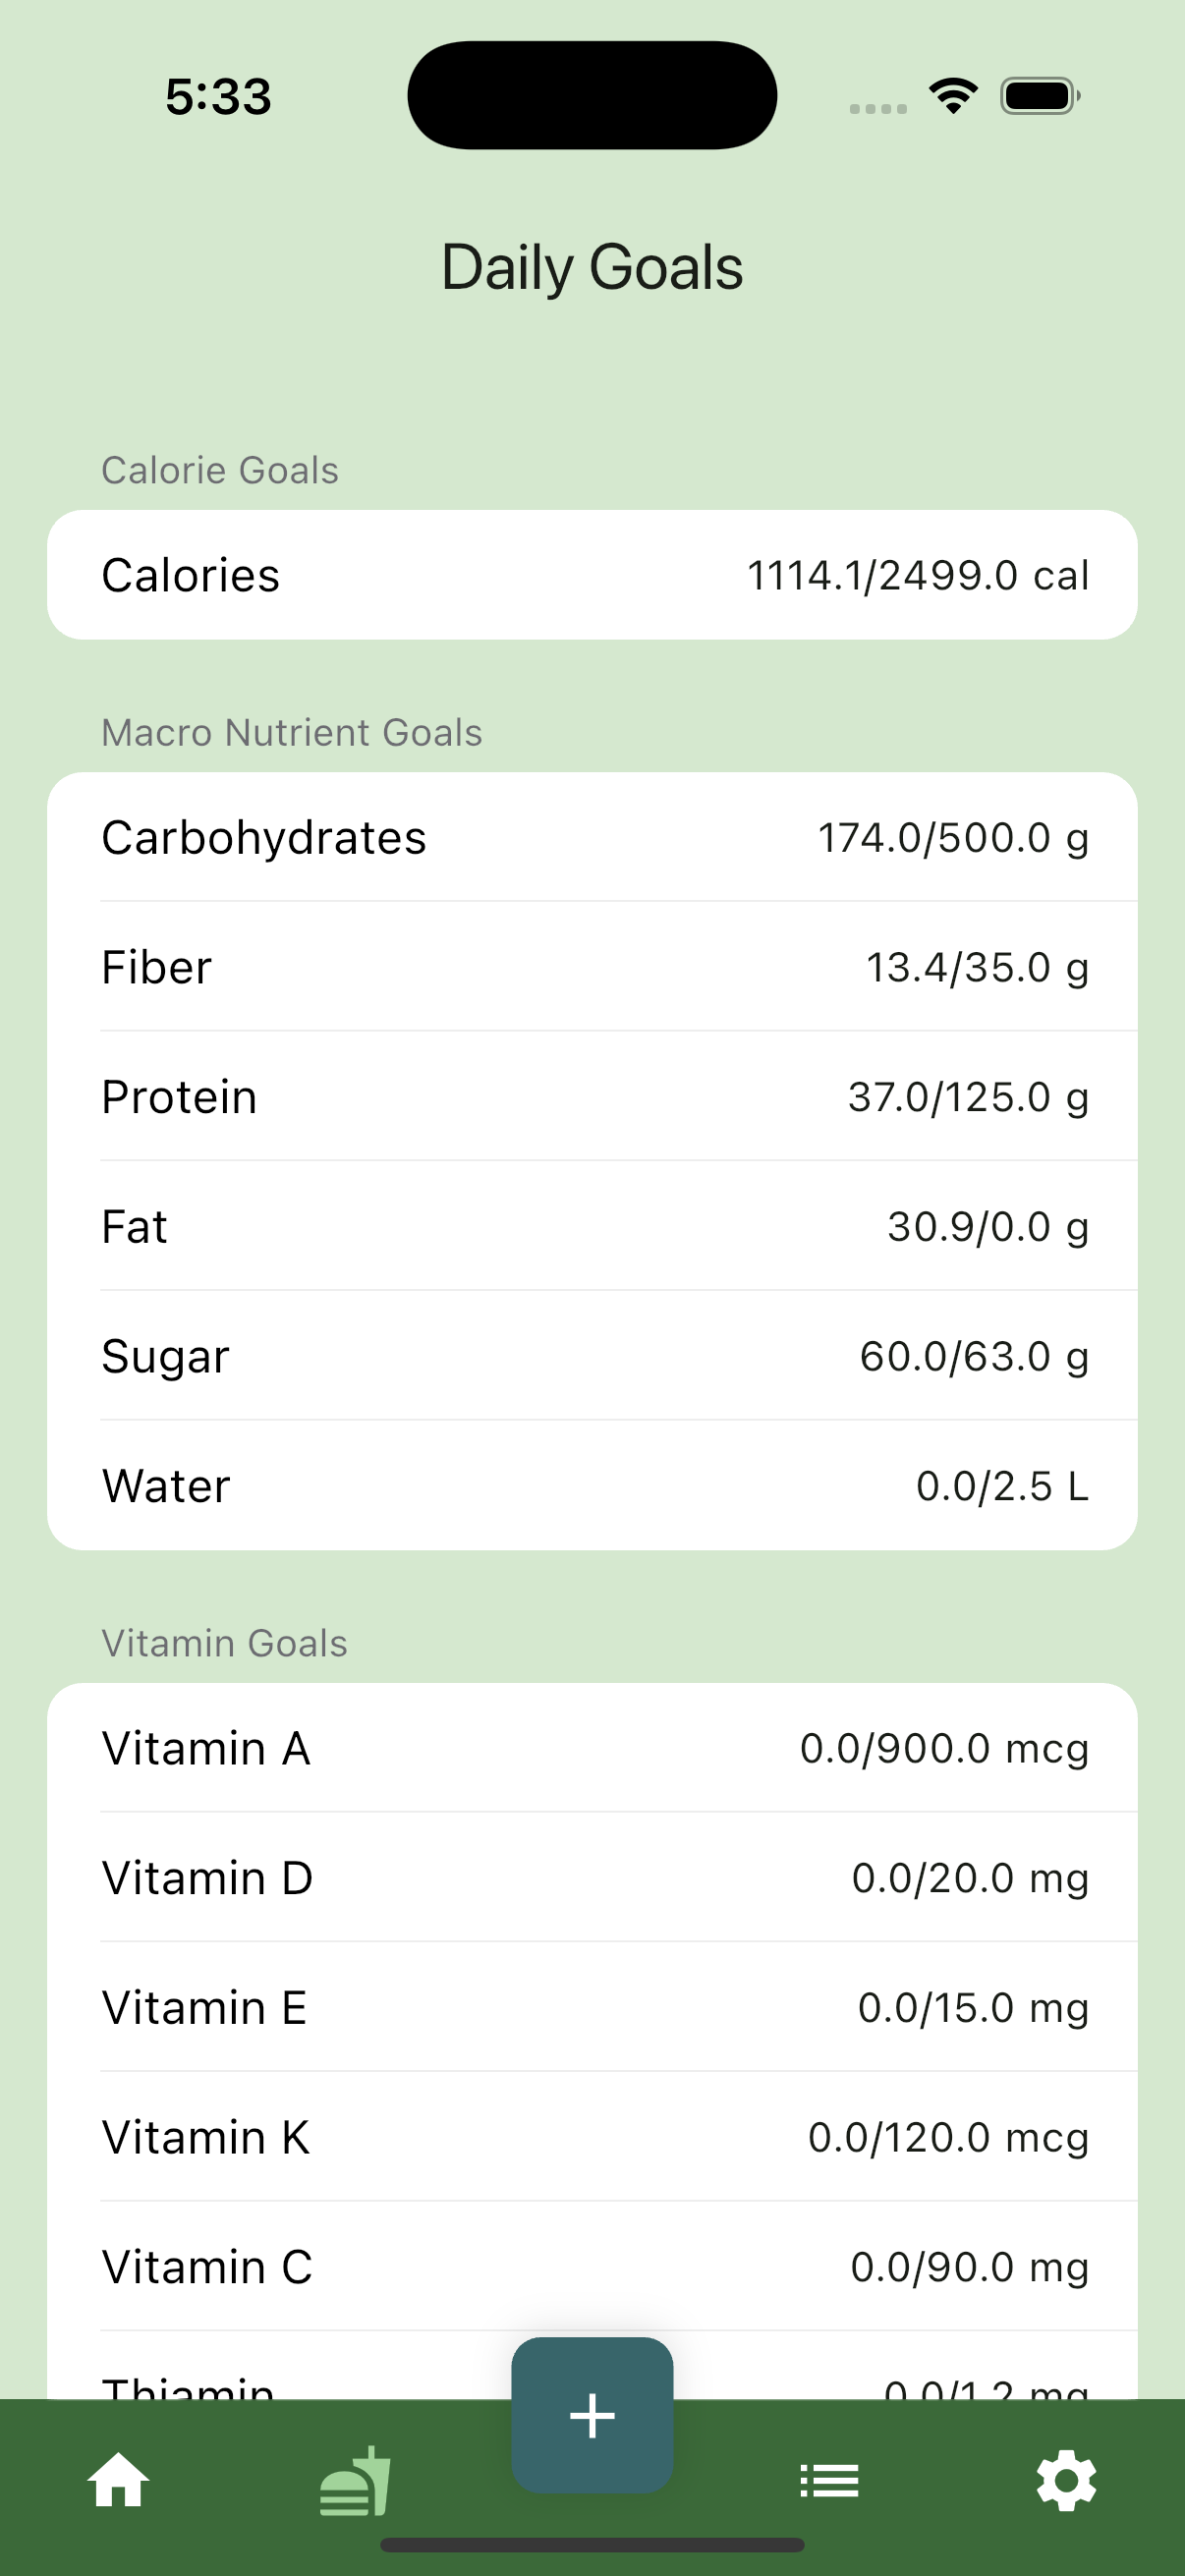Open the food burger and drink tab icon

355,2481
